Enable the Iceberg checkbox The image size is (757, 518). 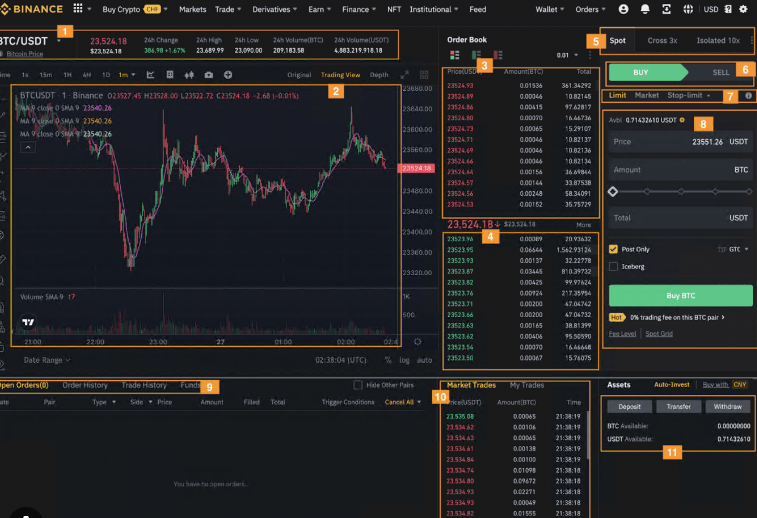click(x=613, y=266)
